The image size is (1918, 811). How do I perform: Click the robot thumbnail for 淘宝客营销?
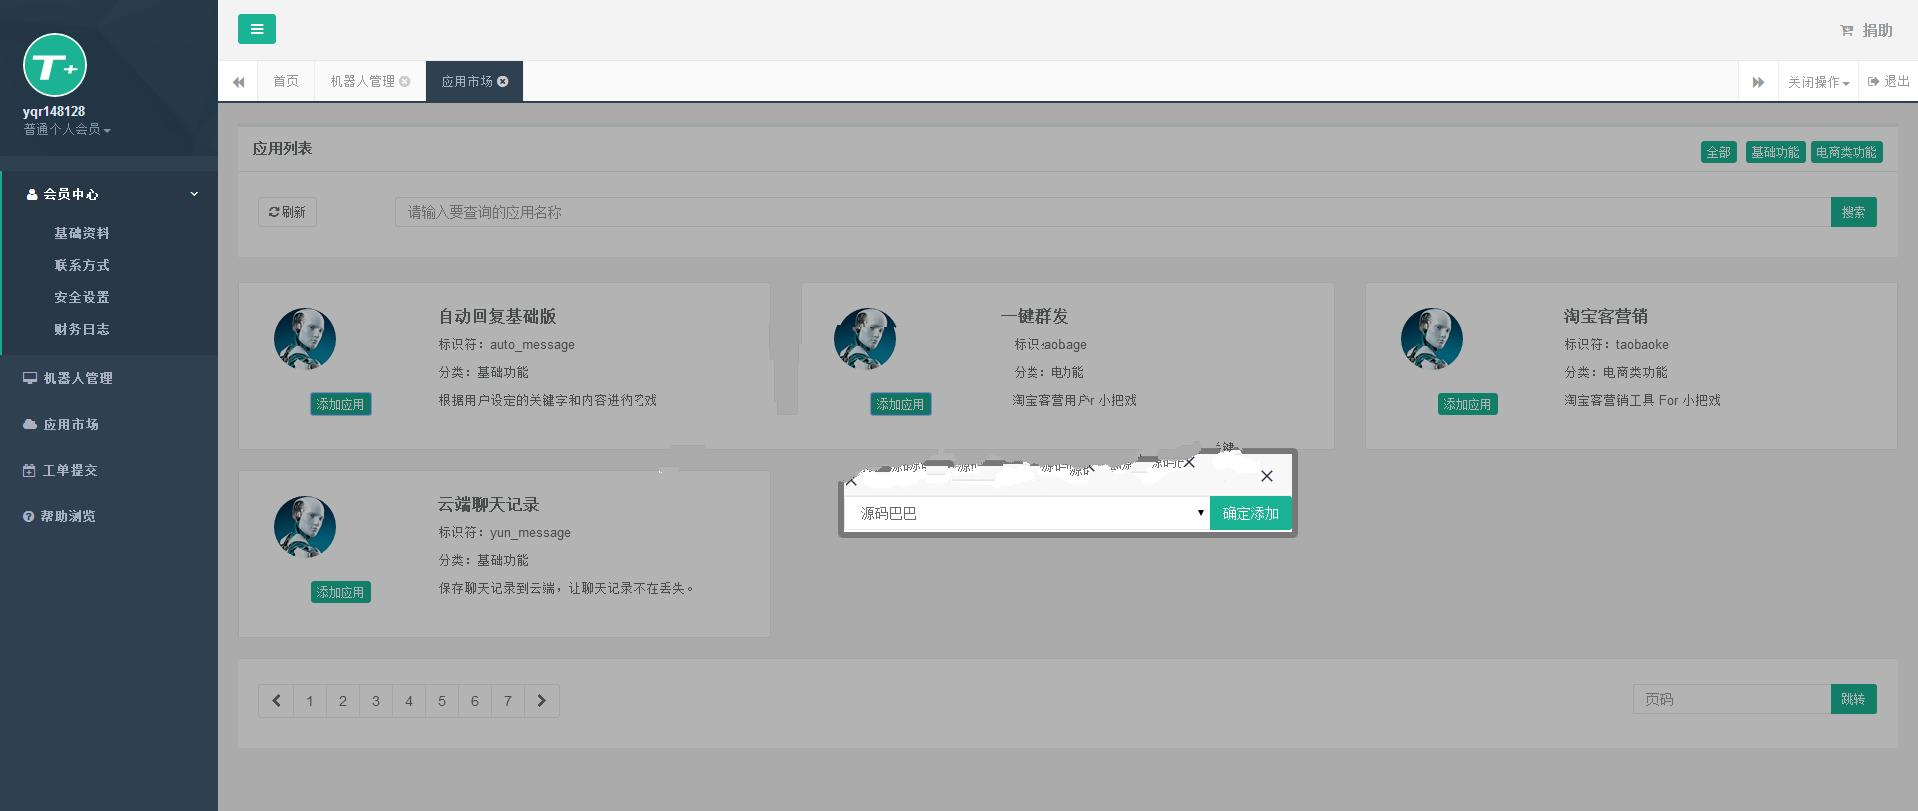[x=1431, y=339]
